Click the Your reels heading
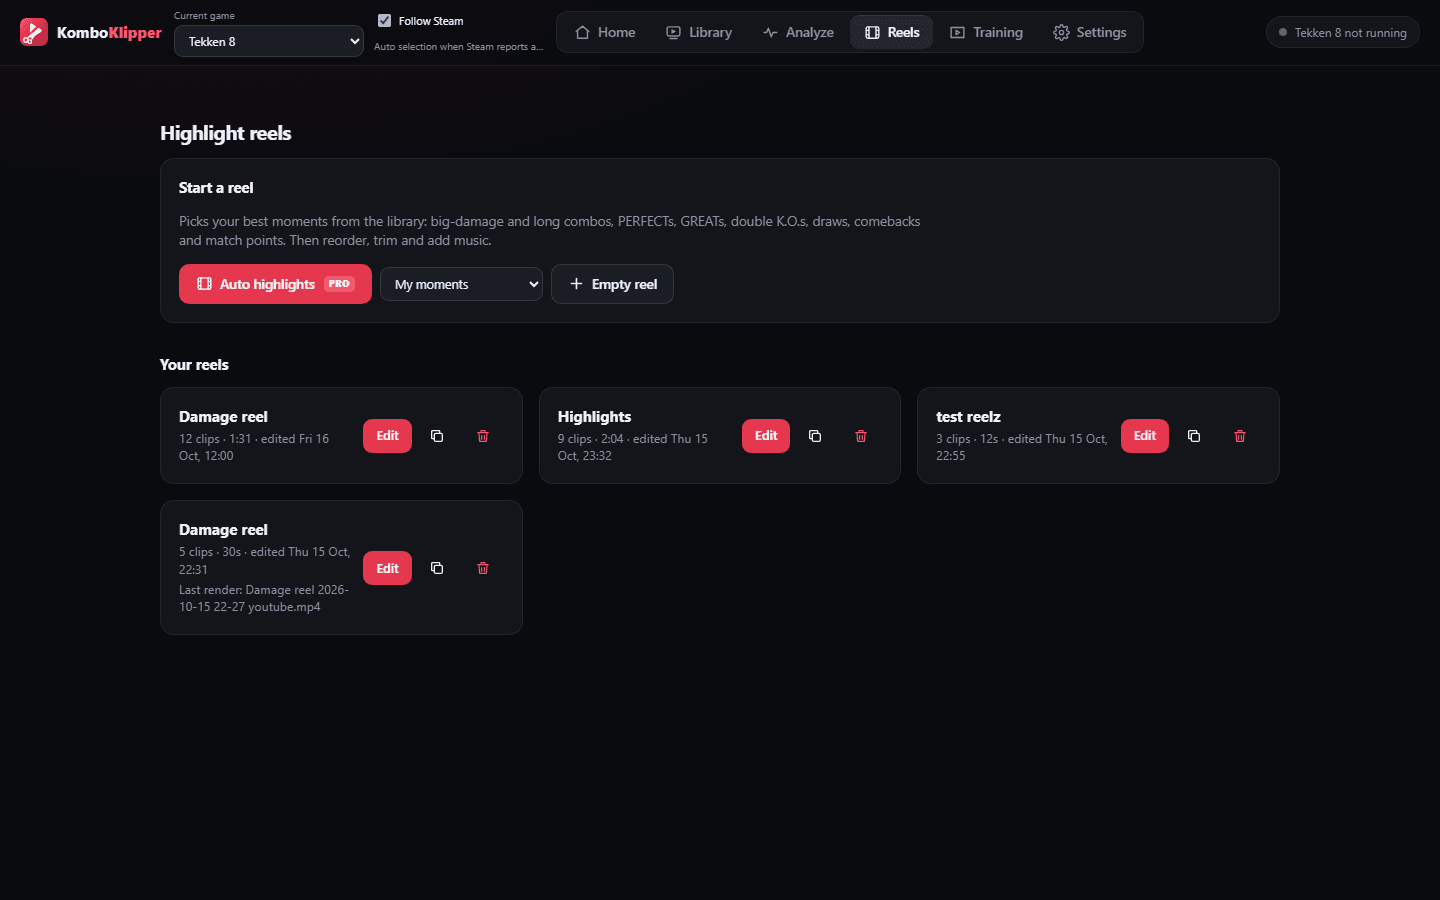This screenshot has height=900, width=1440. pyautogui.click(x=194, y=365)
